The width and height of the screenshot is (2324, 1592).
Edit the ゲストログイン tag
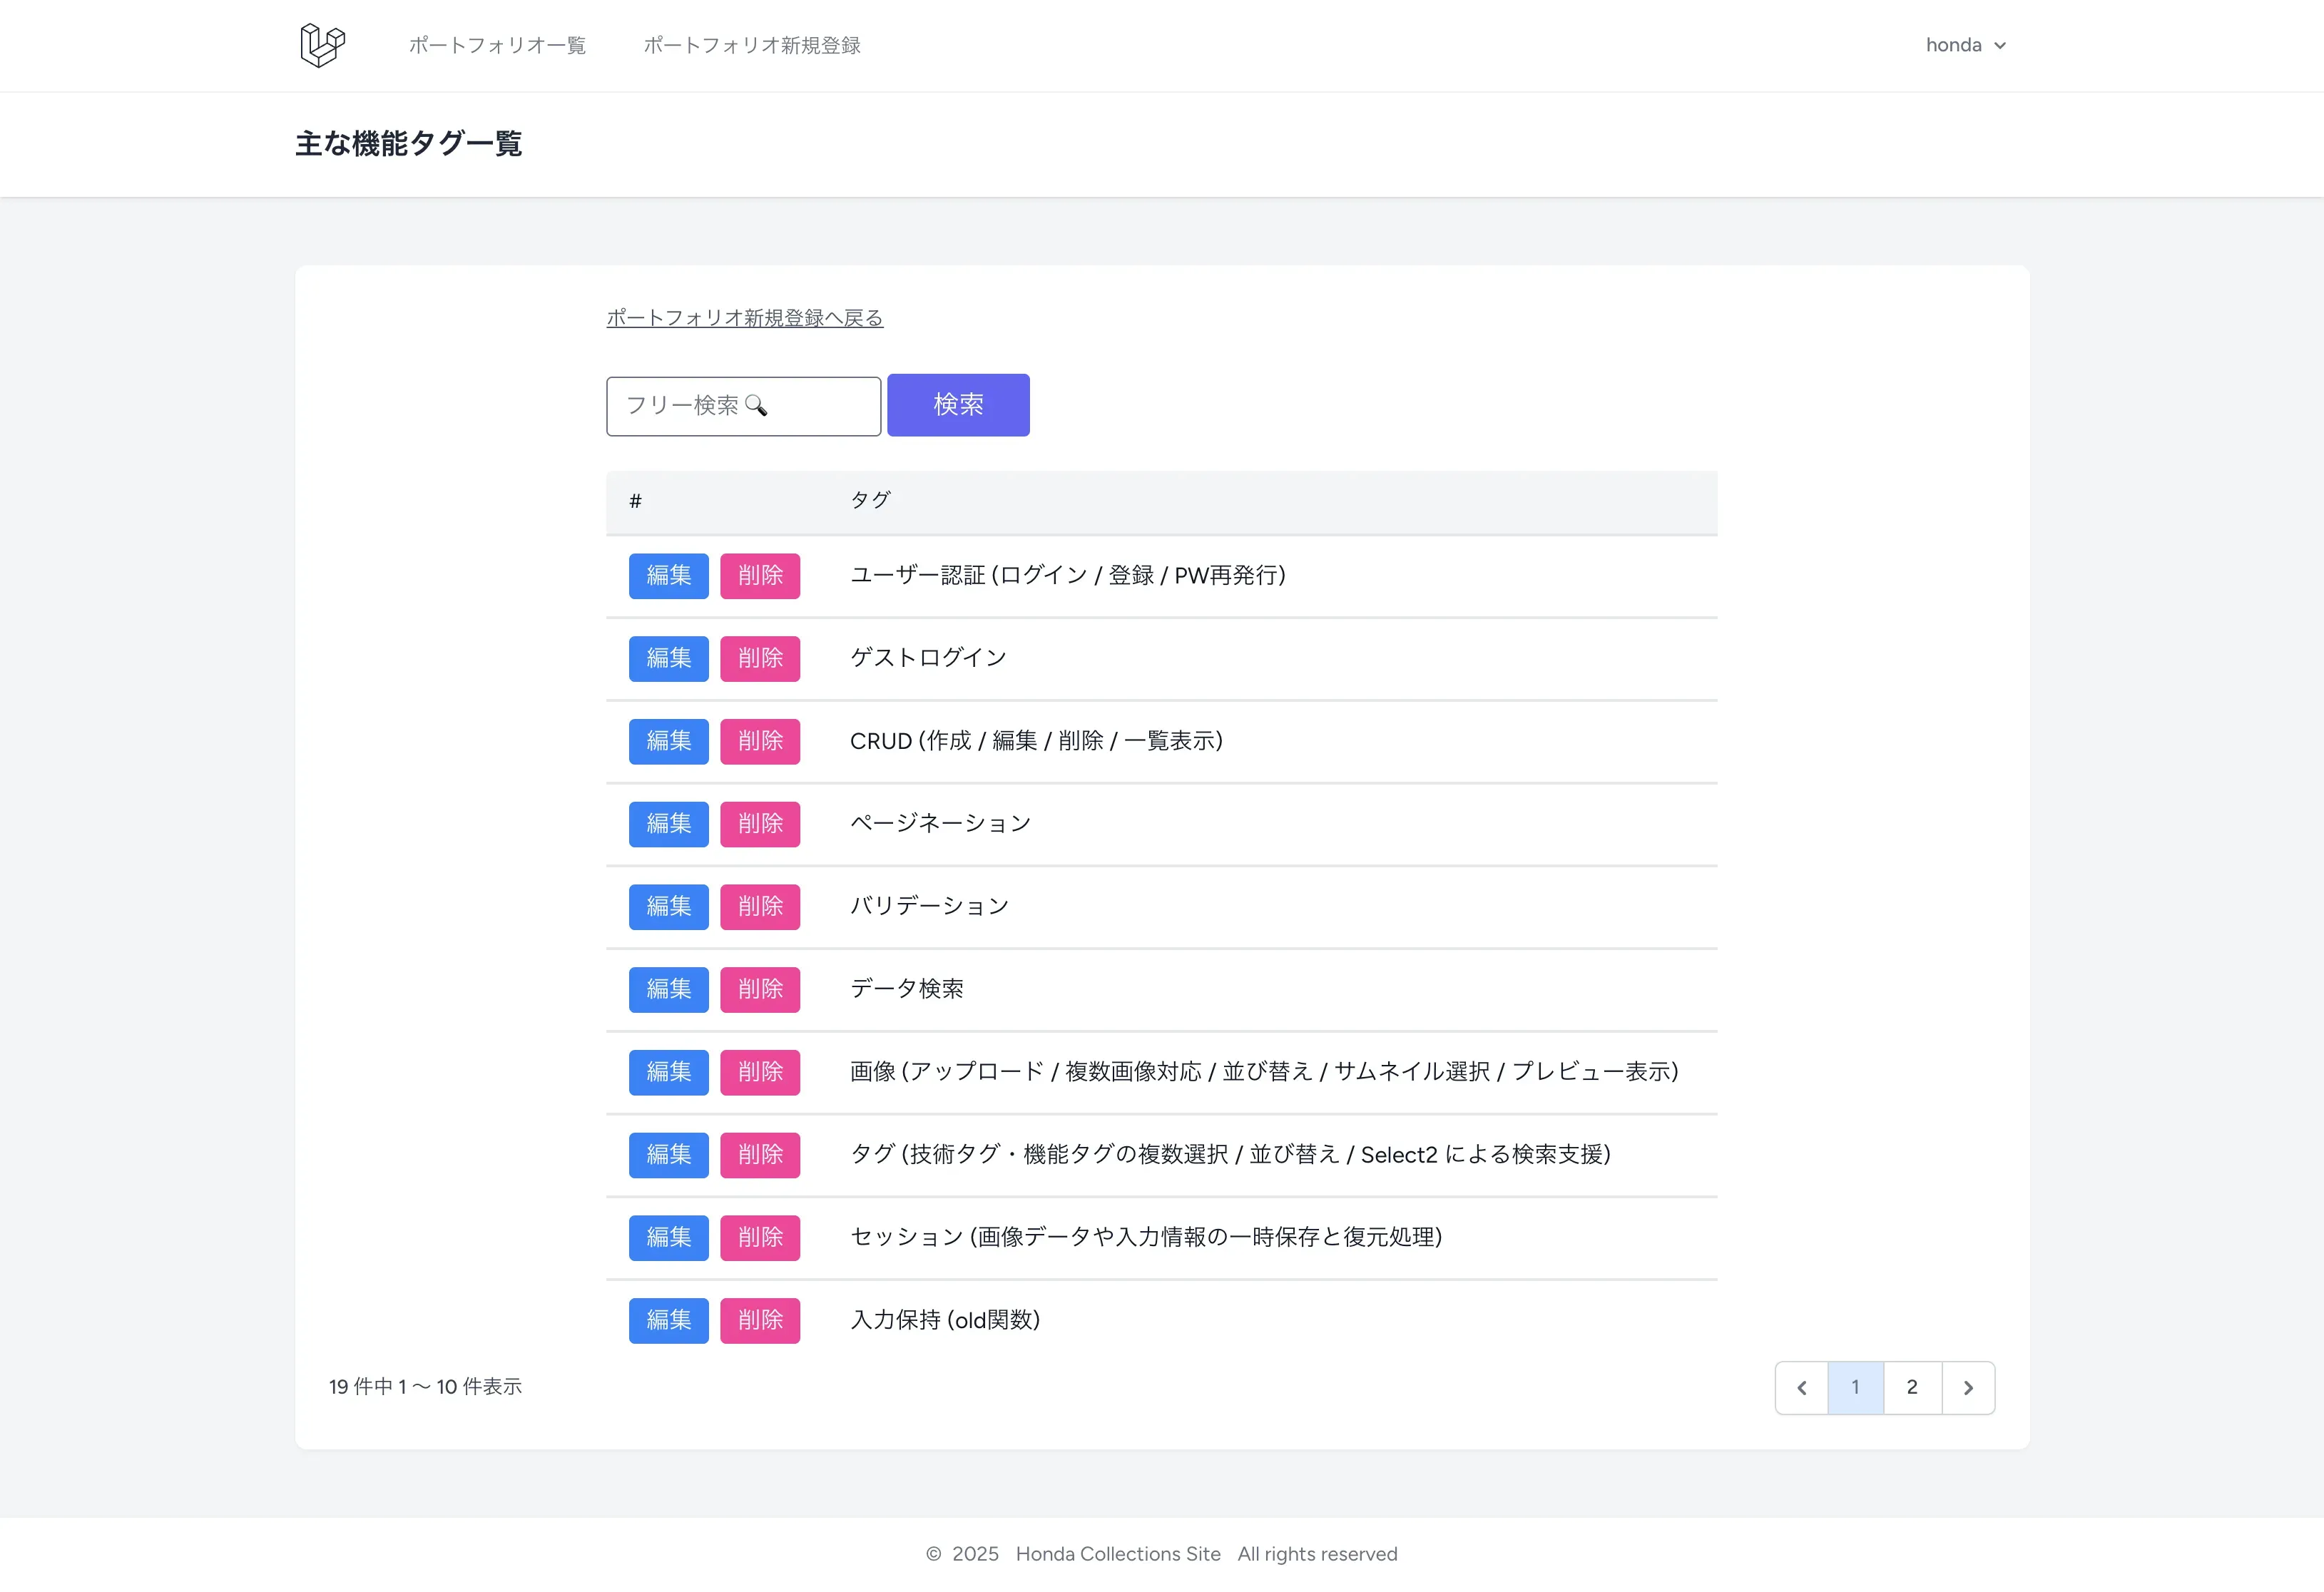coord(668,658)
